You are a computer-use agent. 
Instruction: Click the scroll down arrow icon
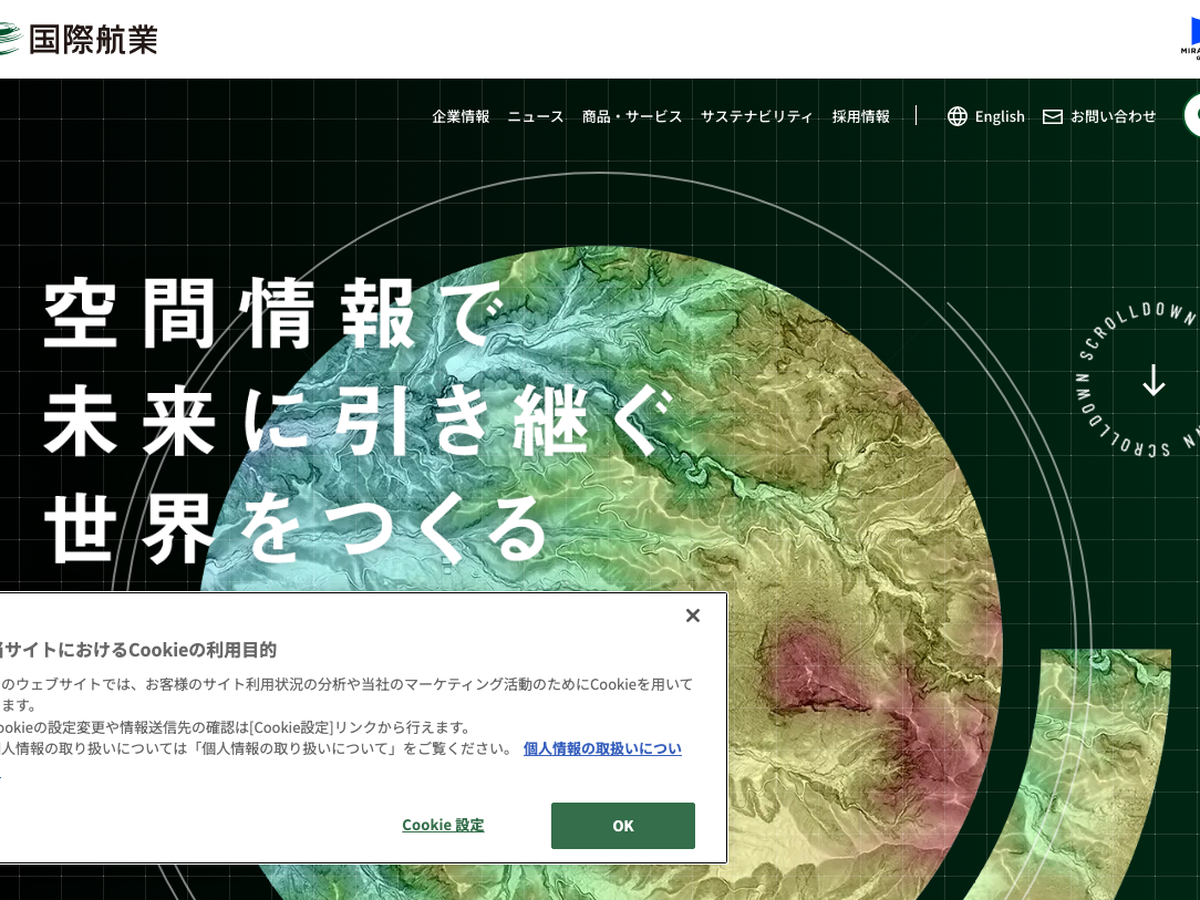pyautogui.click(x=1154, y=380)
